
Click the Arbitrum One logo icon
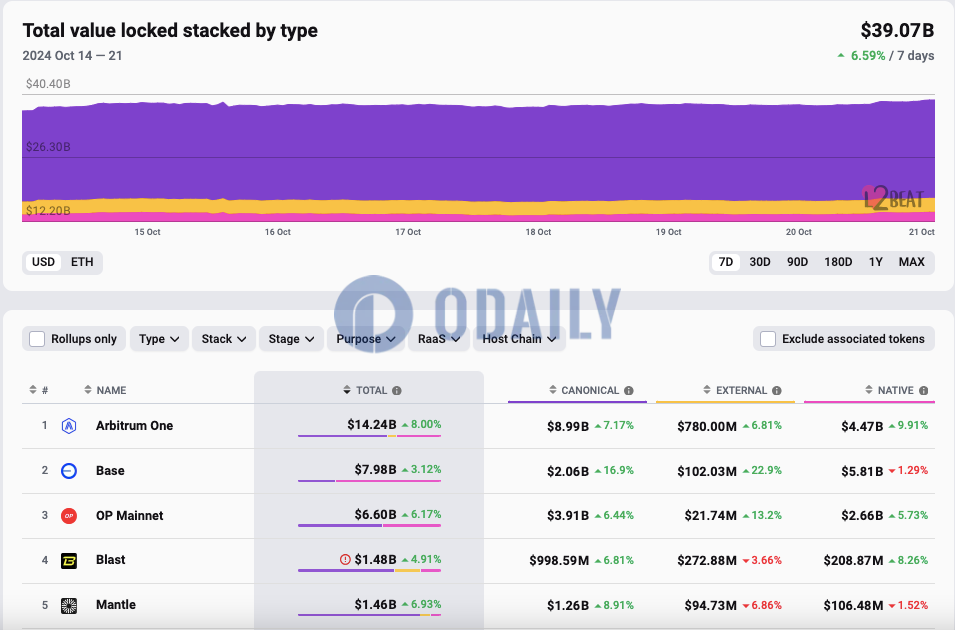click(69, 426)
